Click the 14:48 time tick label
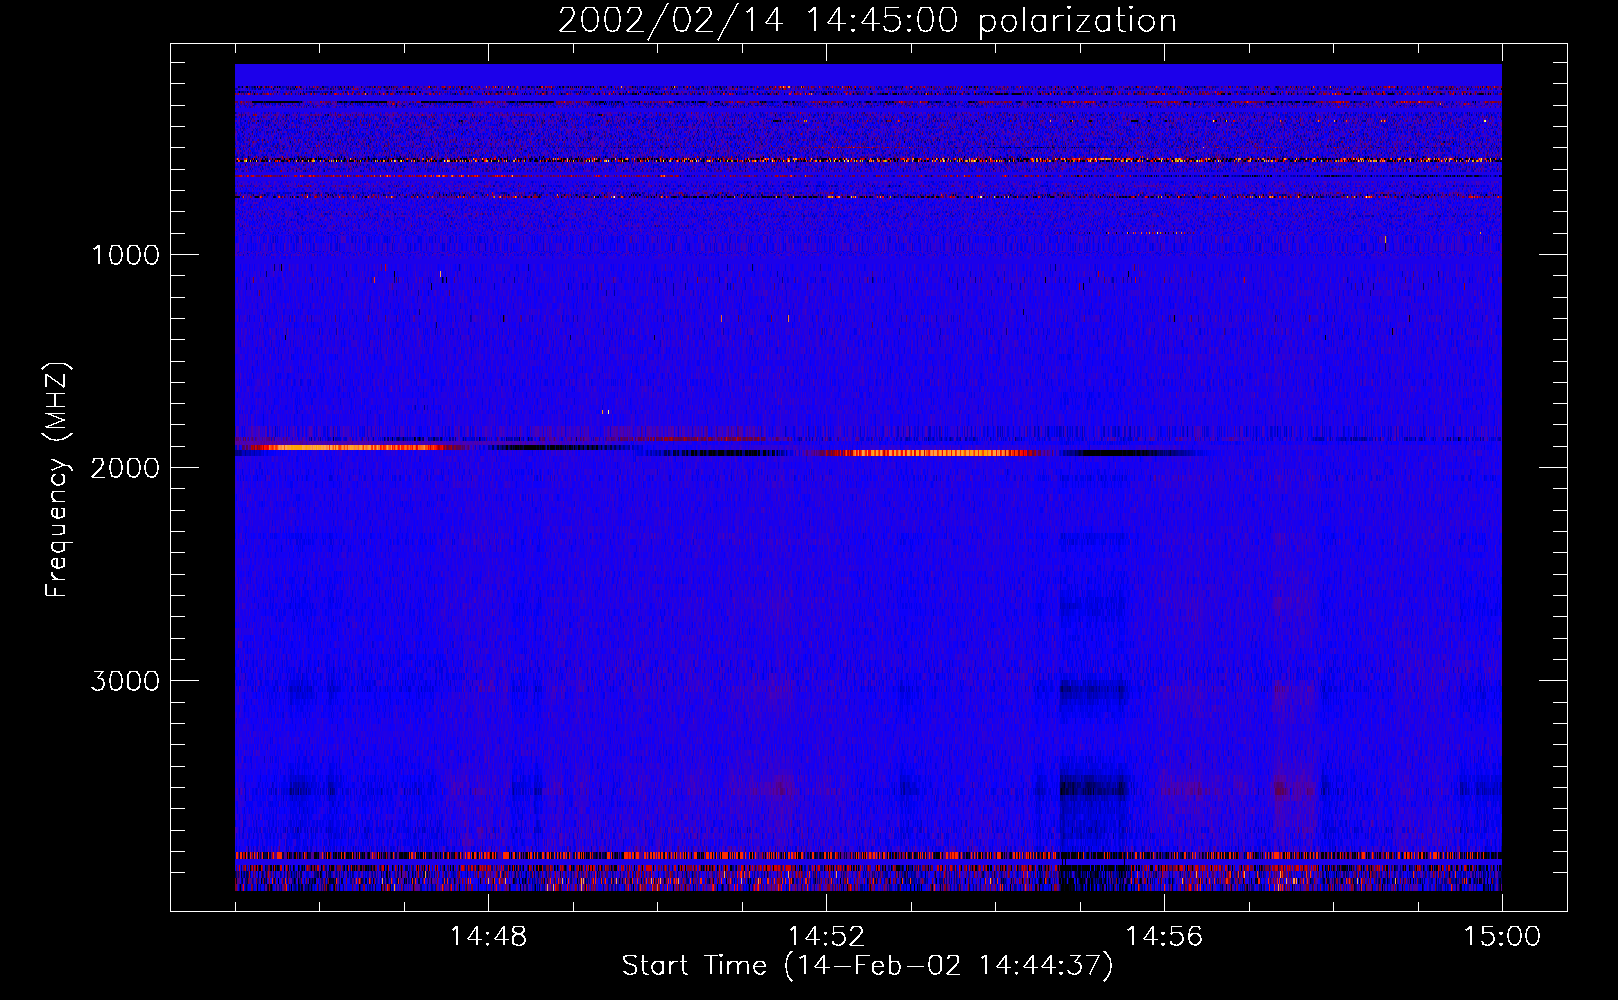The image size is (1618, 1000). 488,937
